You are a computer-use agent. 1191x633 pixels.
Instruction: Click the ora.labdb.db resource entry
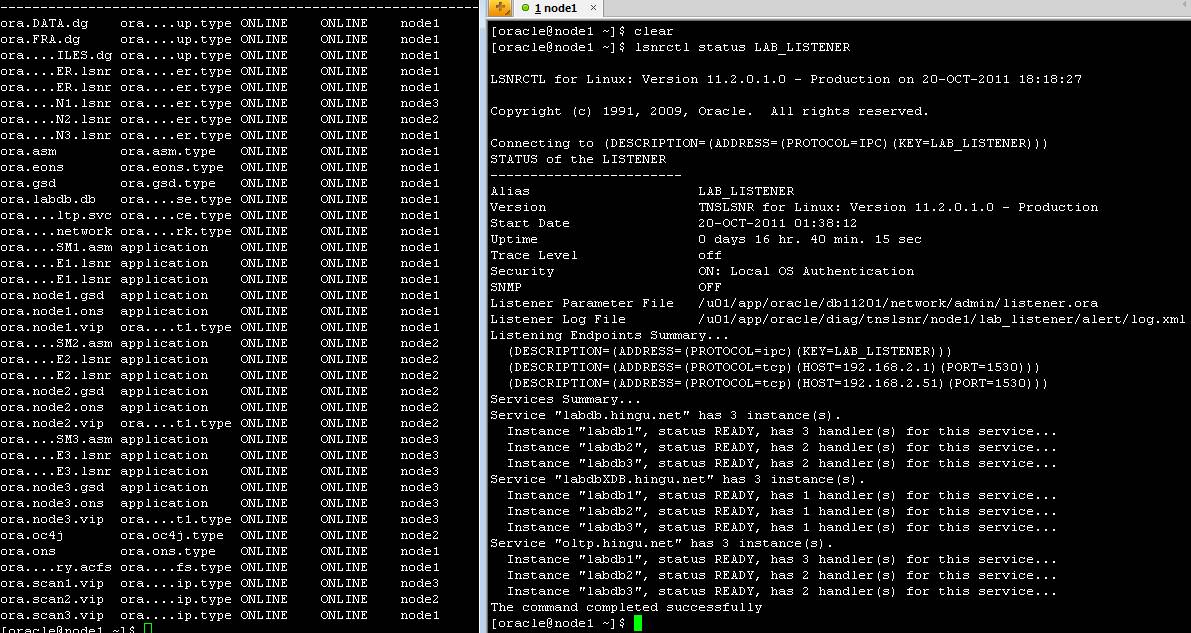48,199
